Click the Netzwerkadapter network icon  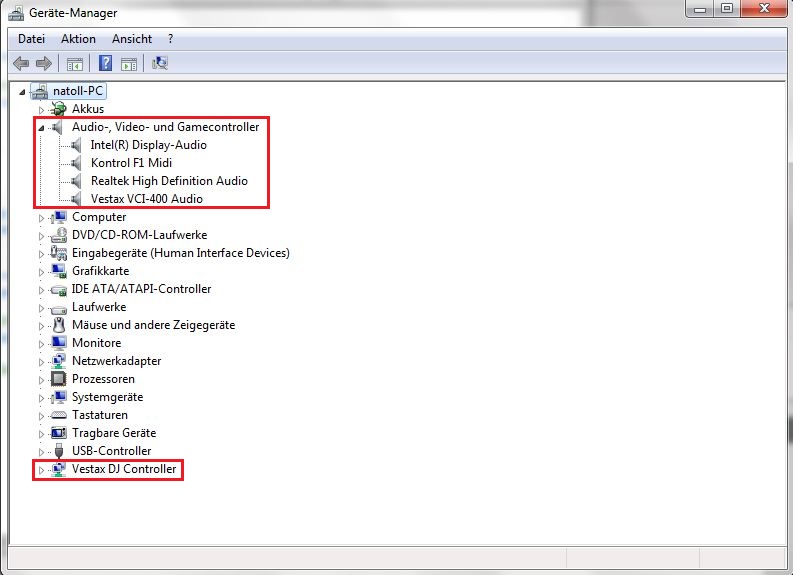[59, 361]
